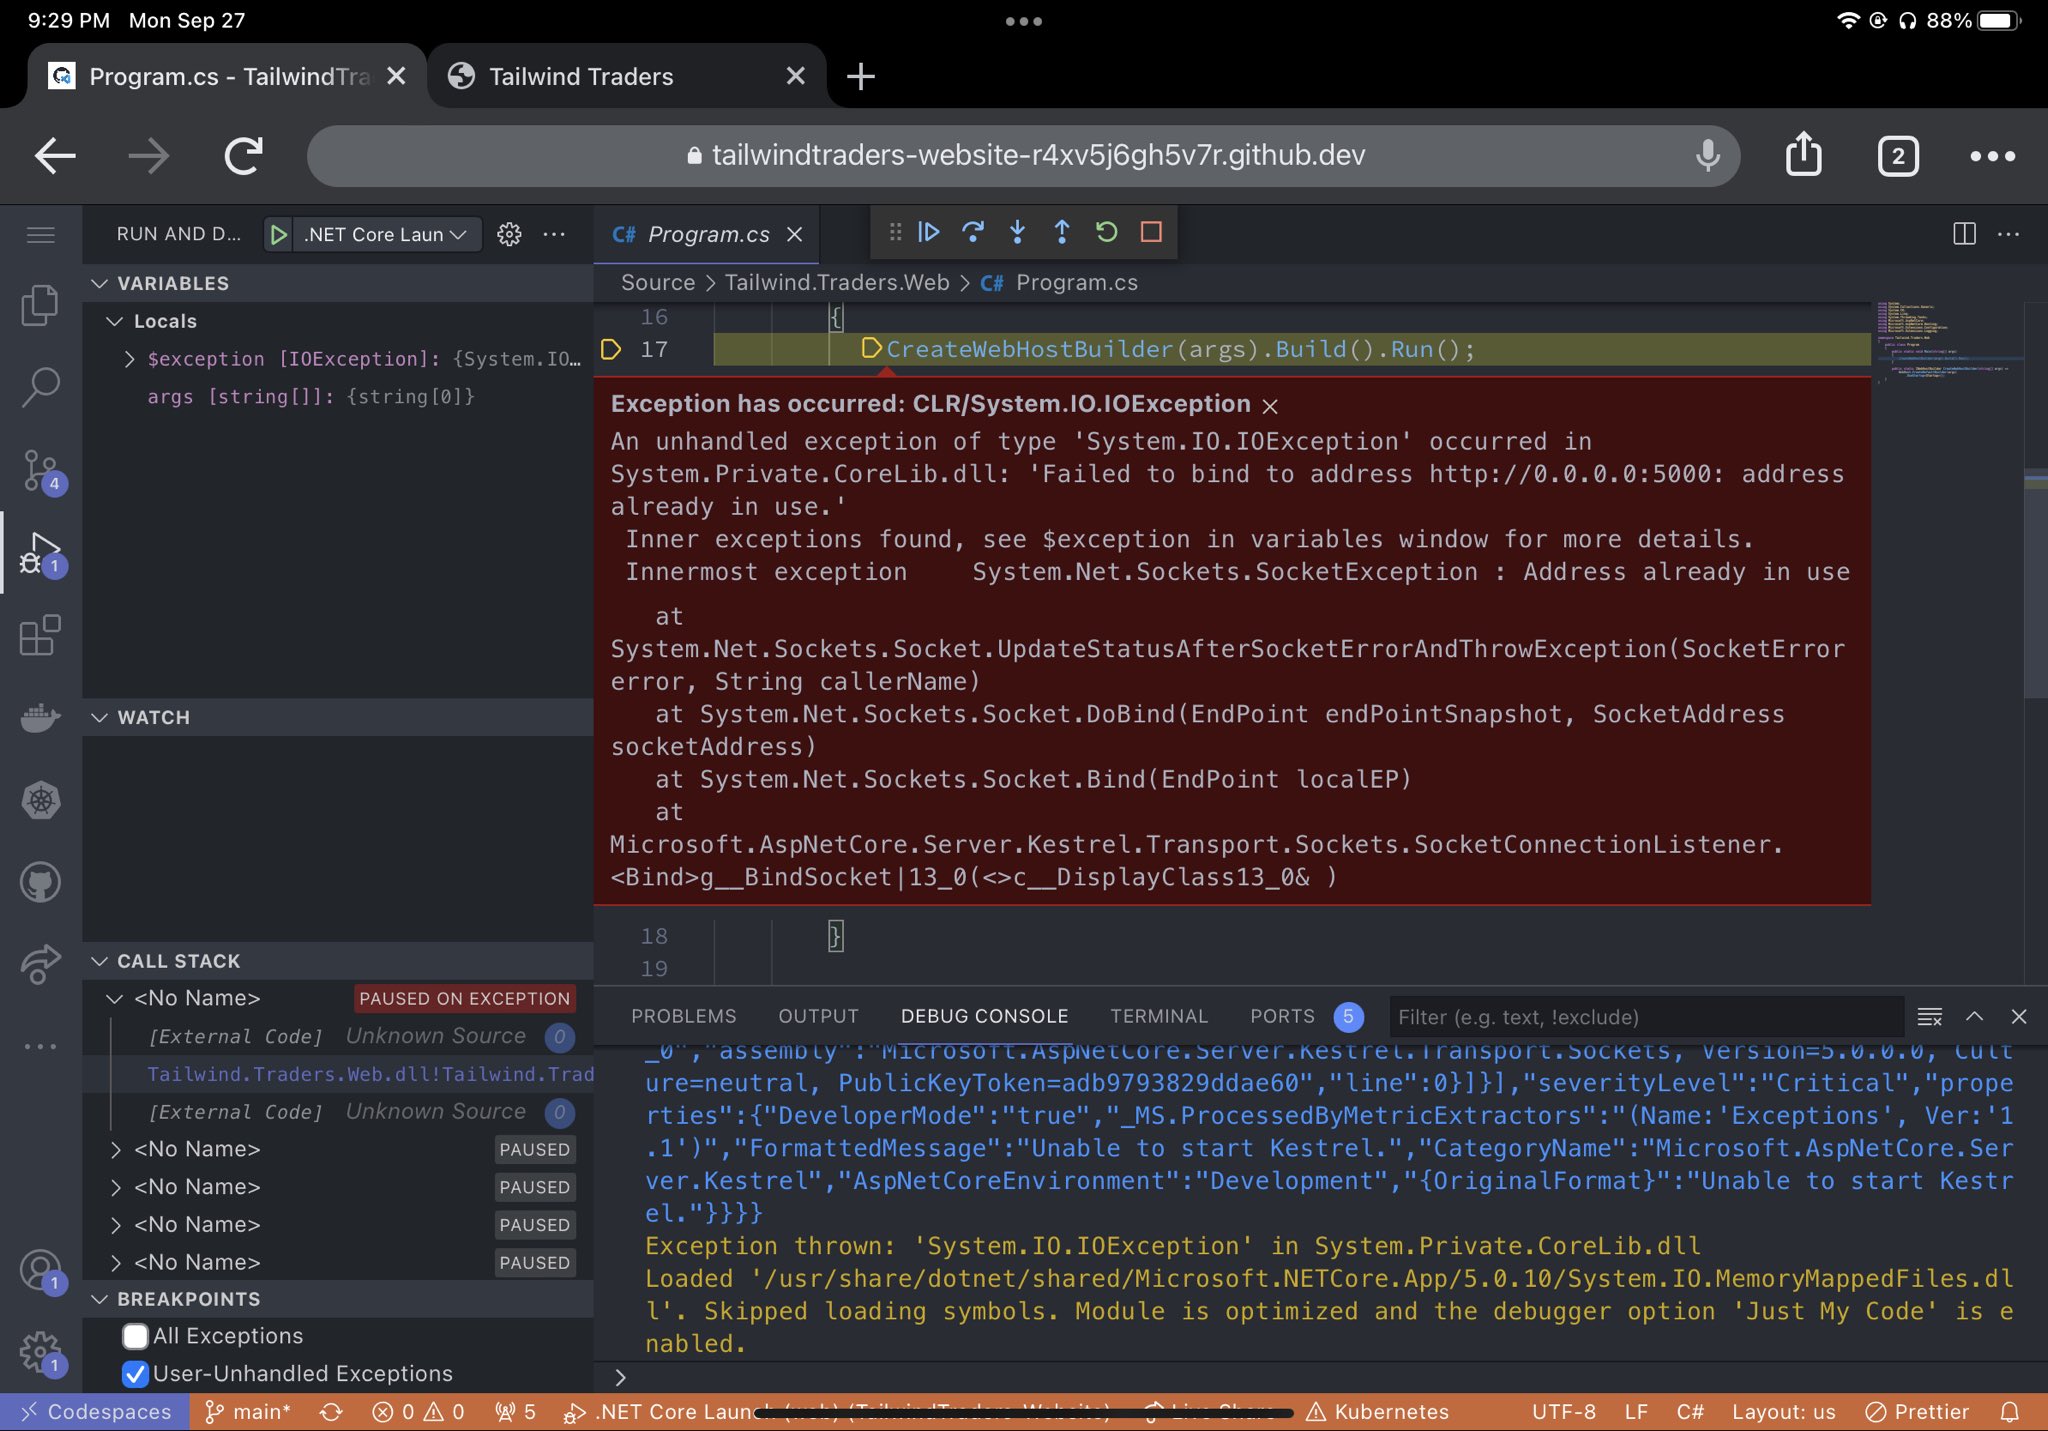2048x1431 pixels.
Task: Switch to the PROBLEMS tab
Action: click(684, 1016)
